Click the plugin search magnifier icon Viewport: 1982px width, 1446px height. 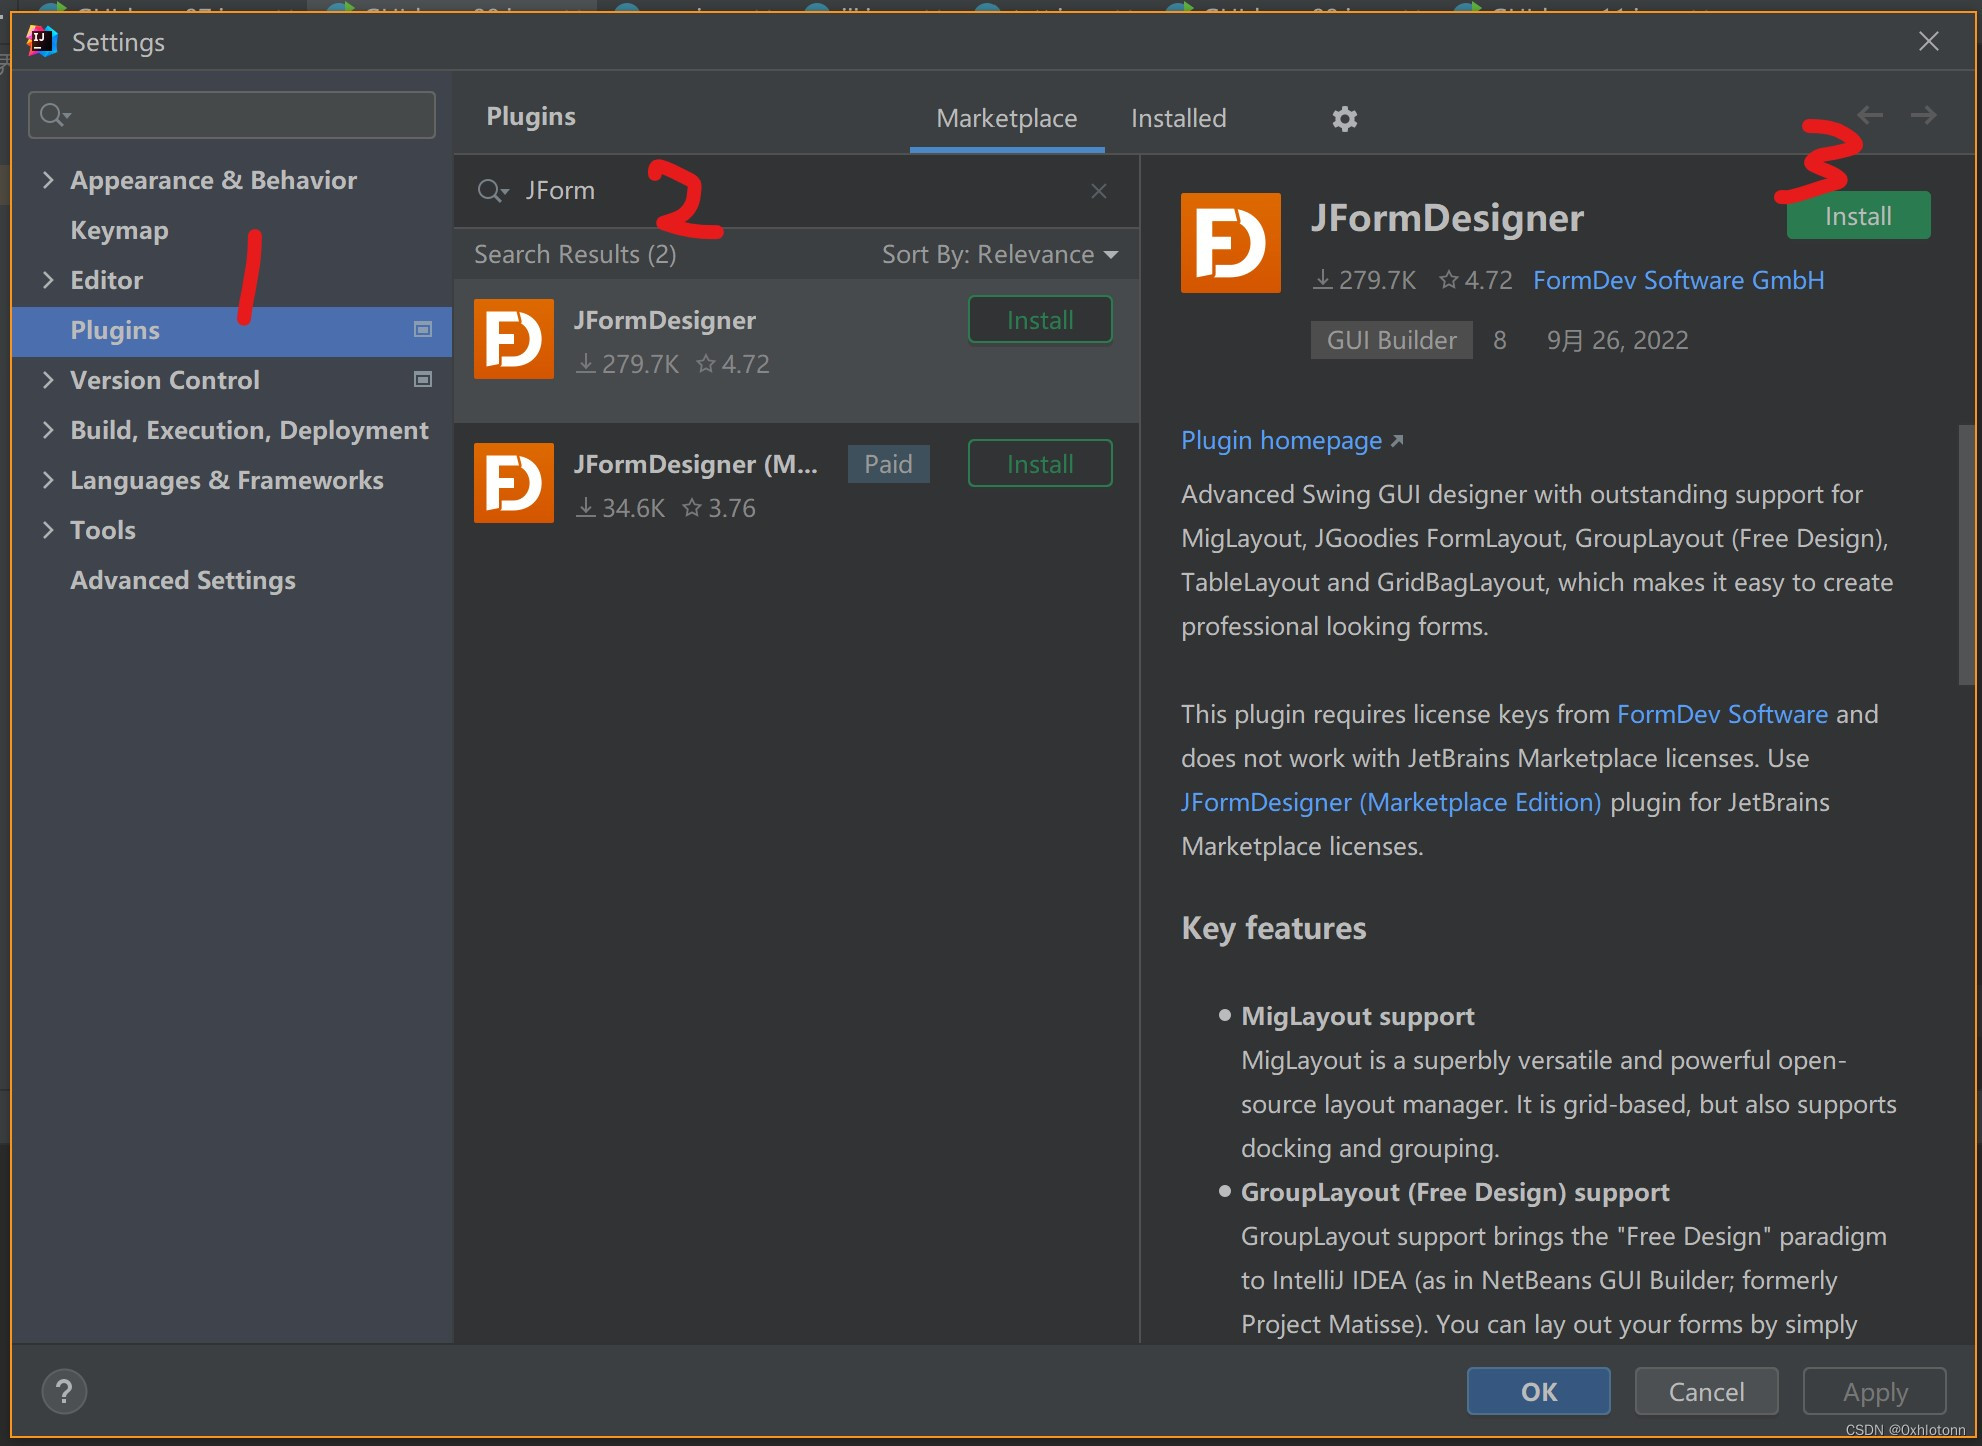(491, 191)
